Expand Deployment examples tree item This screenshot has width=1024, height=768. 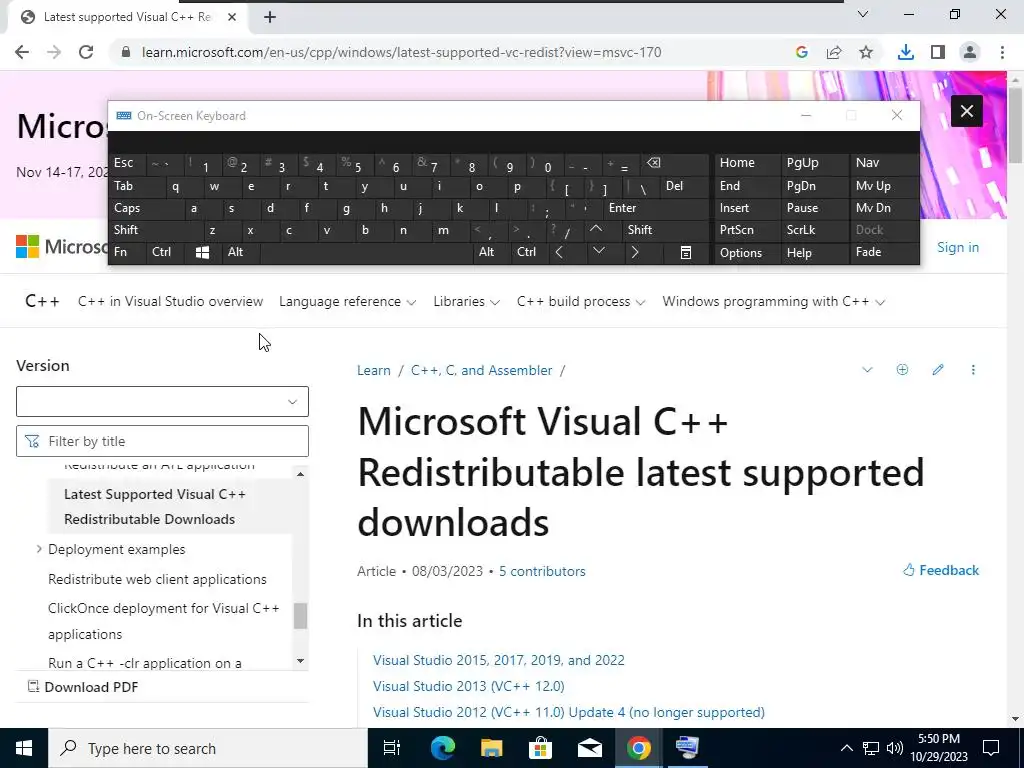(39, 549)
